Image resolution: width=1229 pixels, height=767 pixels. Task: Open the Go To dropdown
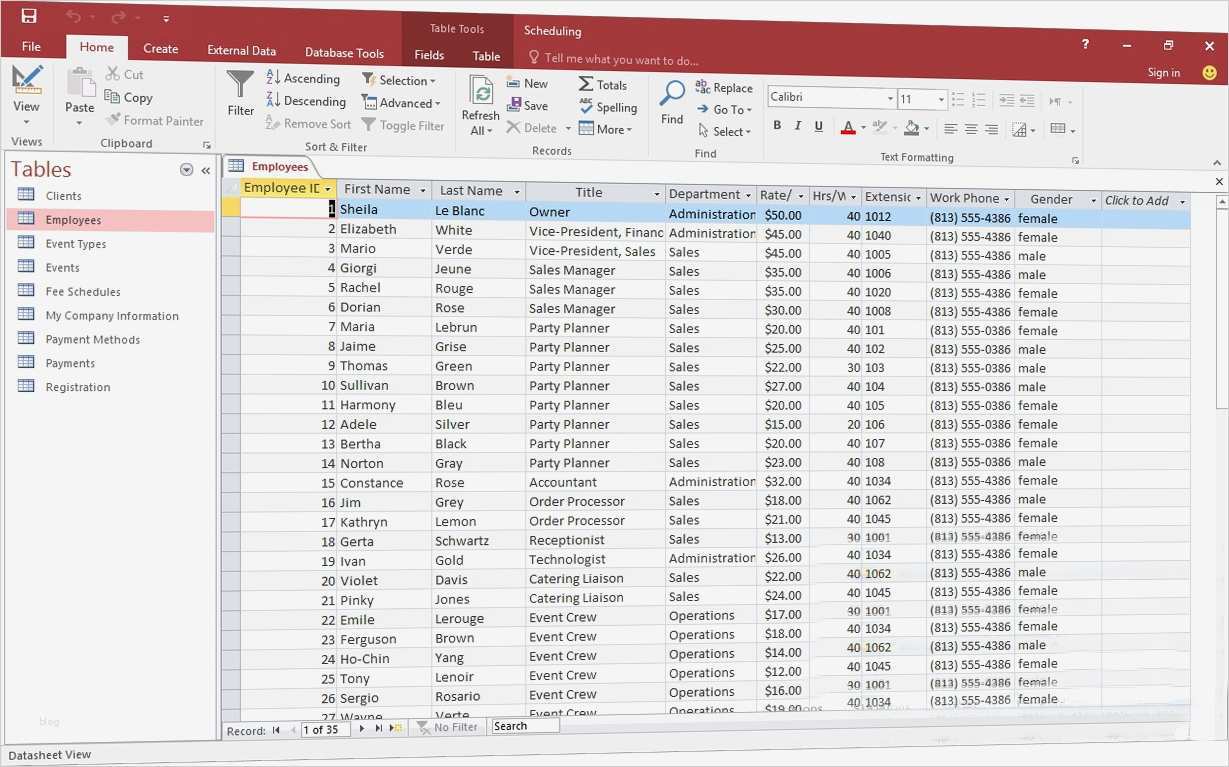[x=723, y=110]
